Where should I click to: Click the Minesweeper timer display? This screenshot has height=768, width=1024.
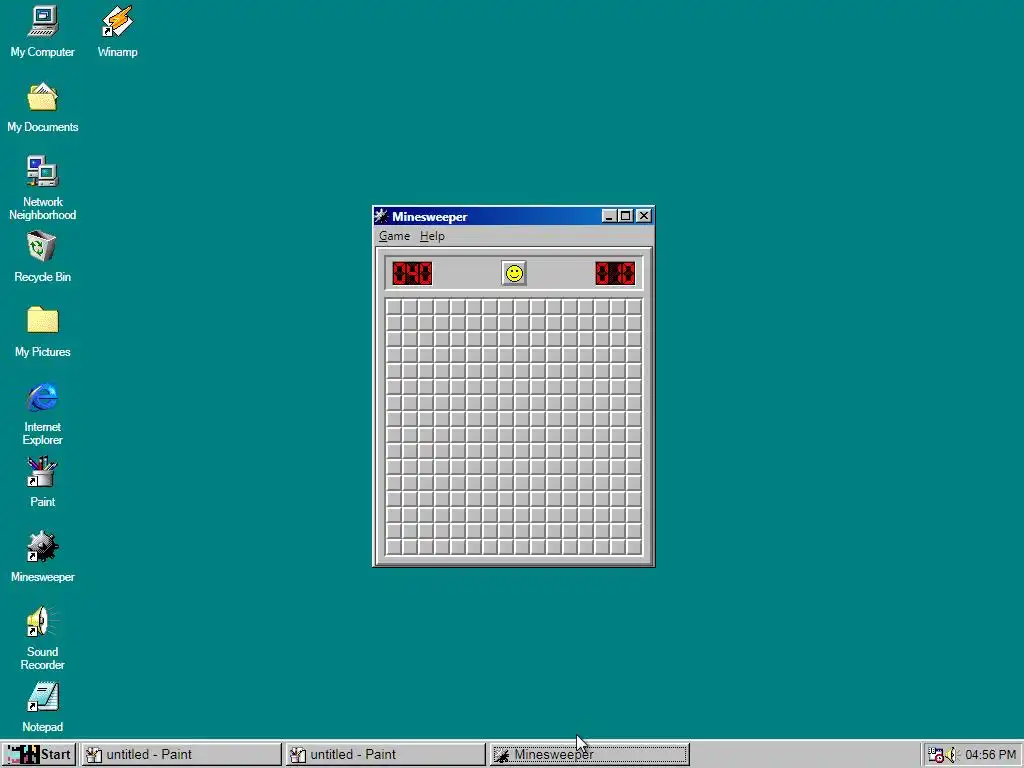click(615, 273)
